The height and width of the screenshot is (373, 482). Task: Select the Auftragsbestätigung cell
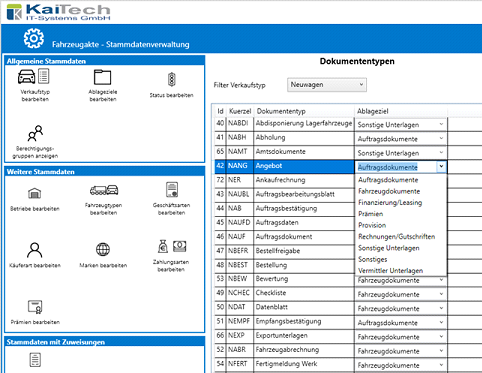[x=304, y=208]
